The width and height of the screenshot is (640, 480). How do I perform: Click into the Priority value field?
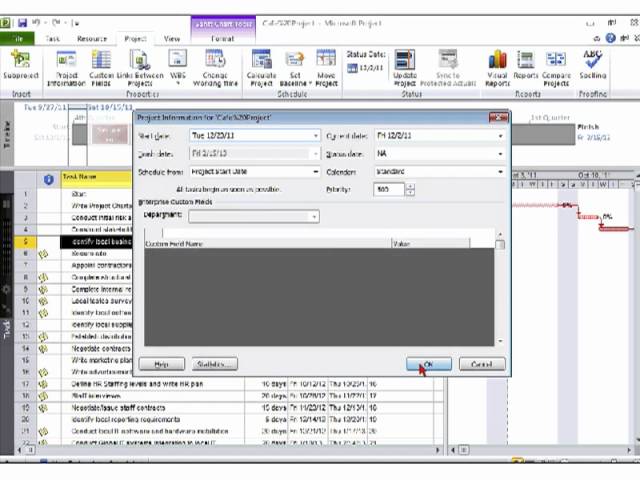tap(389, 189)
